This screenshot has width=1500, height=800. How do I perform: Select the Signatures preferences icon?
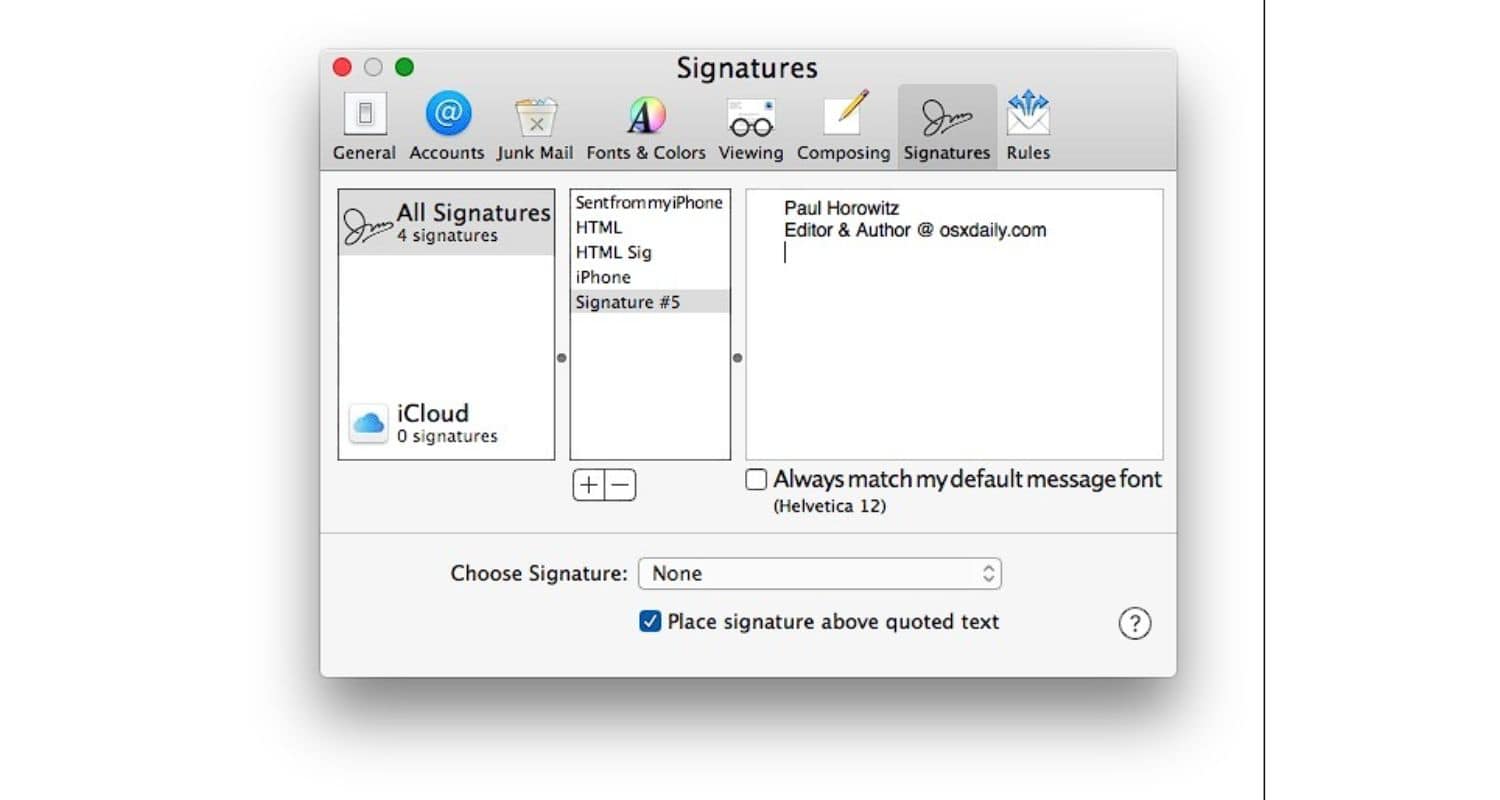[x=946, y=127]
